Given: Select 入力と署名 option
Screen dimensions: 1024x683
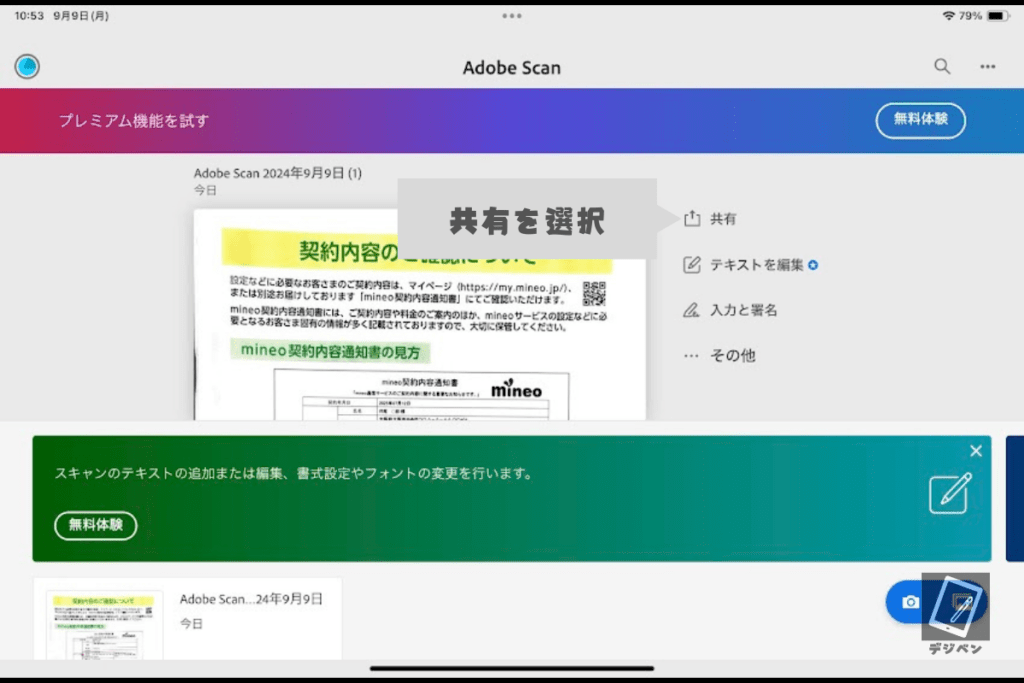Looking at the screenshot, I should (x=743, y=310).
